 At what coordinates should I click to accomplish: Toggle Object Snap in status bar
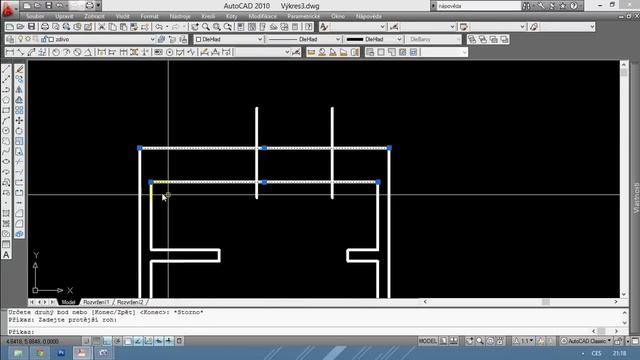[x=128, y=341]
